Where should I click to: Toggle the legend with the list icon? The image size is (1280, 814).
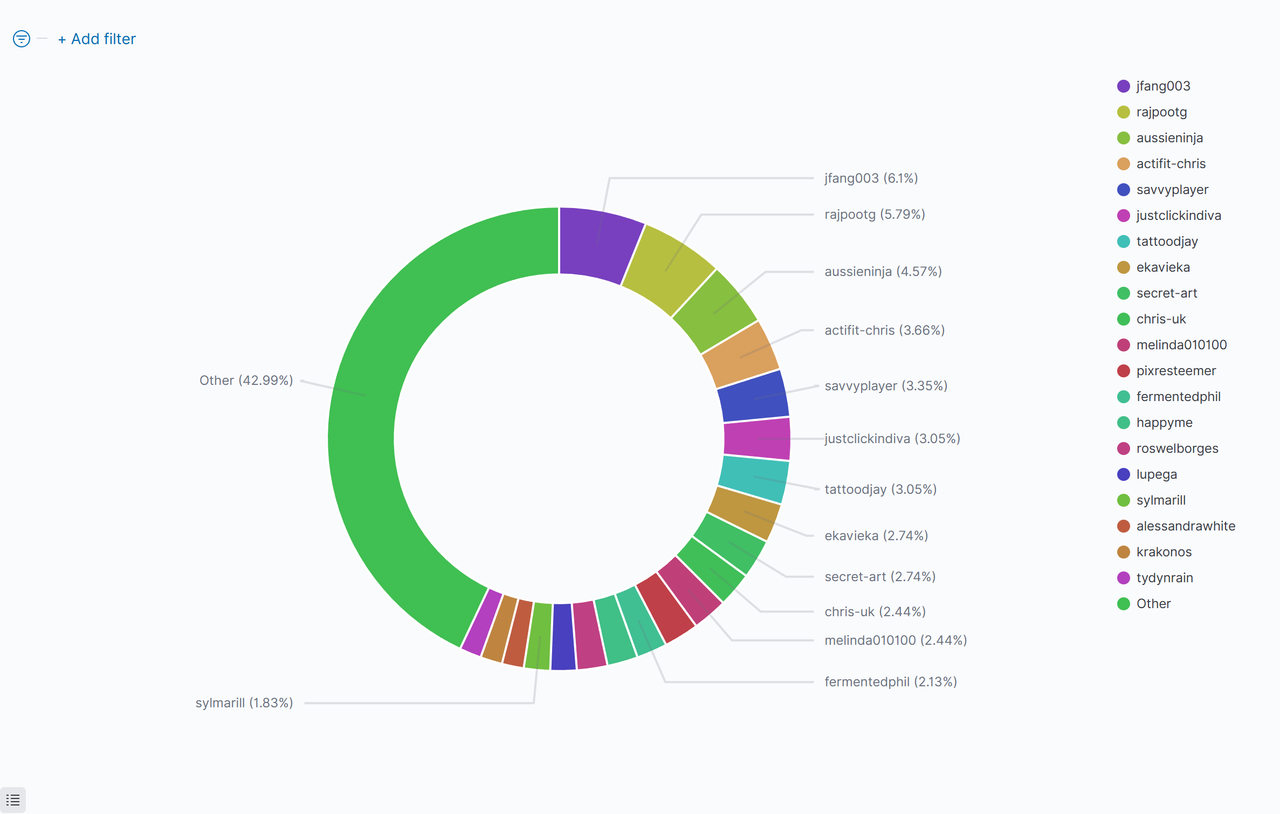point(13,800)
